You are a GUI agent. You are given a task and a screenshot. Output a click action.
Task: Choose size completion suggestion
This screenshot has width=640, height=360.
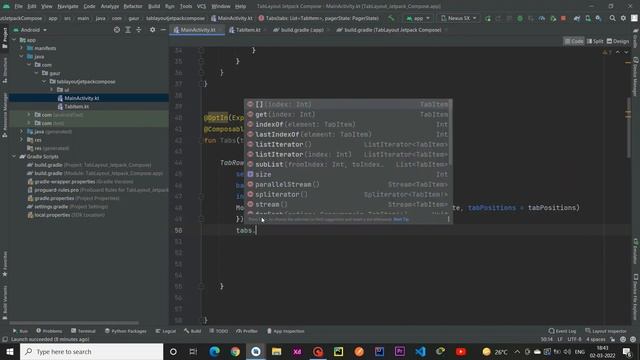coord(348,174)
